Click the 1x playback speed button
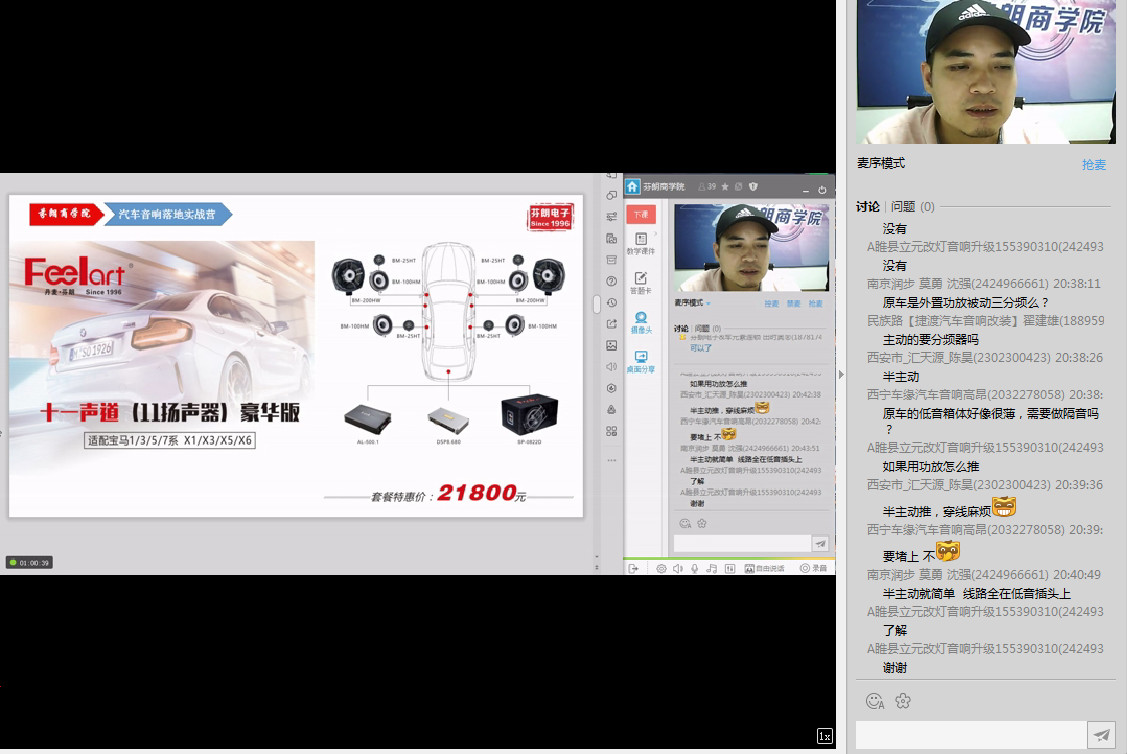The height and width of the screenshot is (754, 1127). pos(825,736)
